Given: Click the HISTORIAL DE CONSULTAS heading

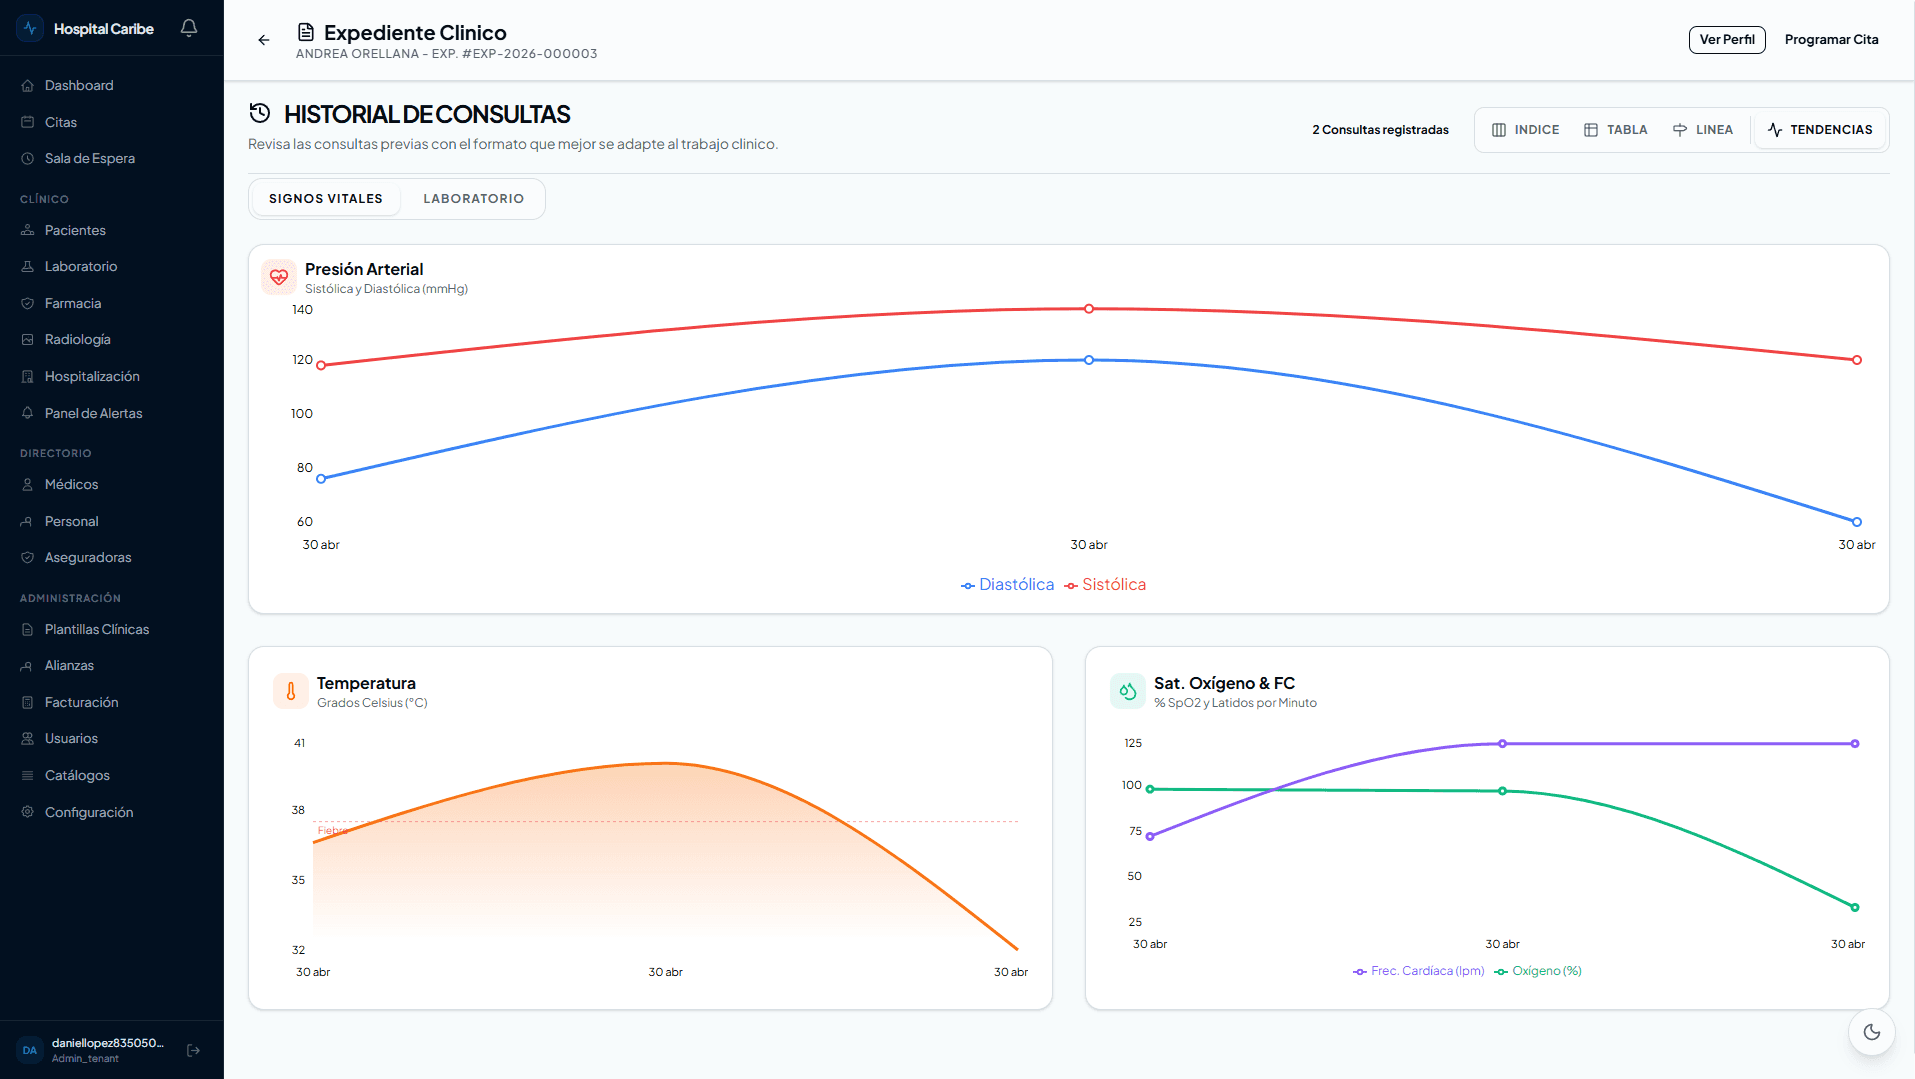Looking at the screenshot, I should pyautogui.click(x=427, y=115).
